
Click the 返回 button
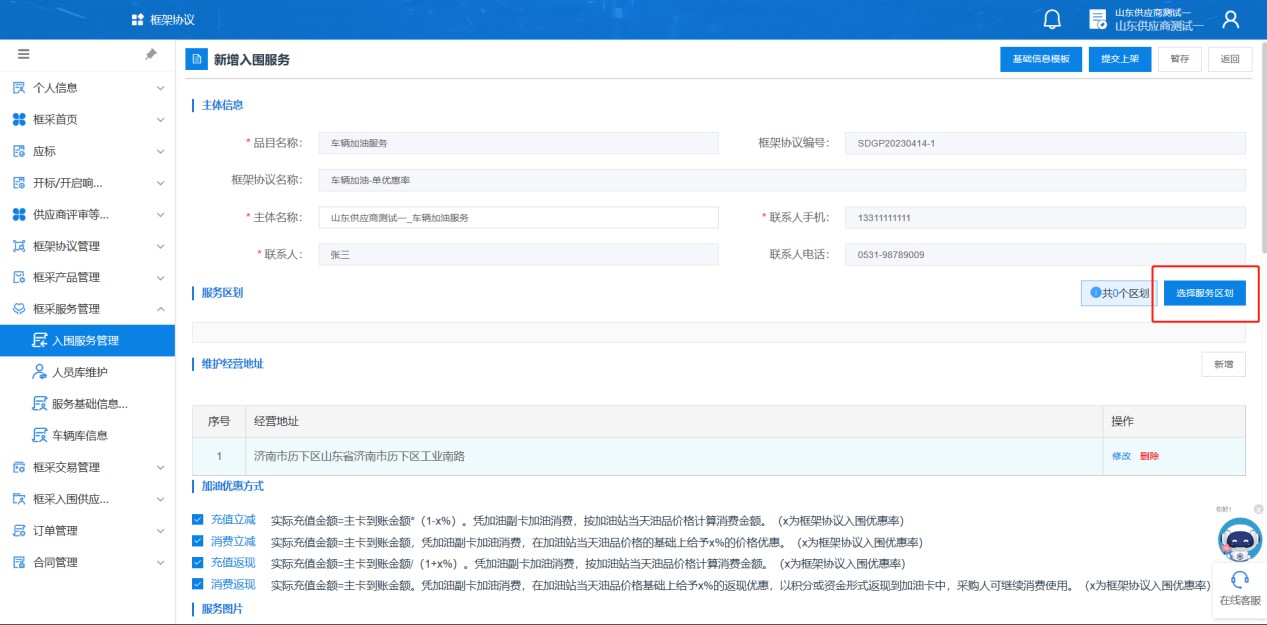pos(1230,60)
